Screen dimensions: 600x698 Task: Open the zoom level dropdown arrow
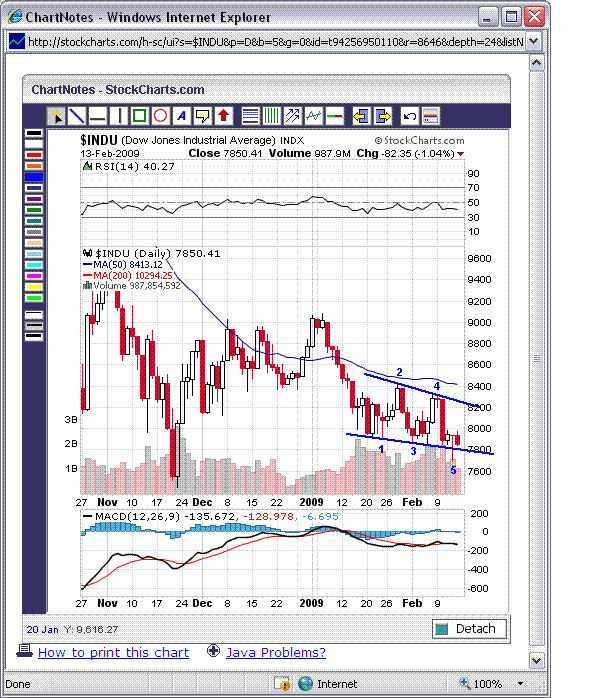coord(520,684)
